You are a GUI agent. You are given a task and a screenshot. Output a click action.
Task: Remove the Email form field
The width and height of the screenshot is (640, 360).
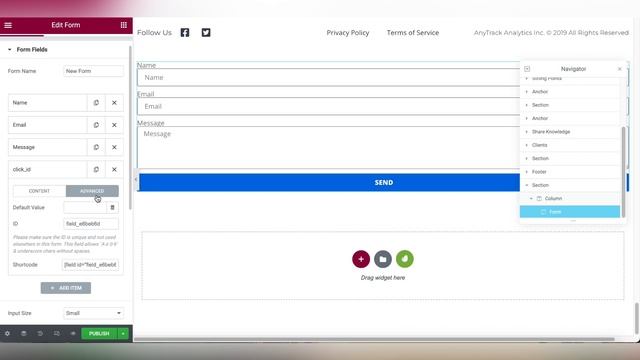click(114, 125)
